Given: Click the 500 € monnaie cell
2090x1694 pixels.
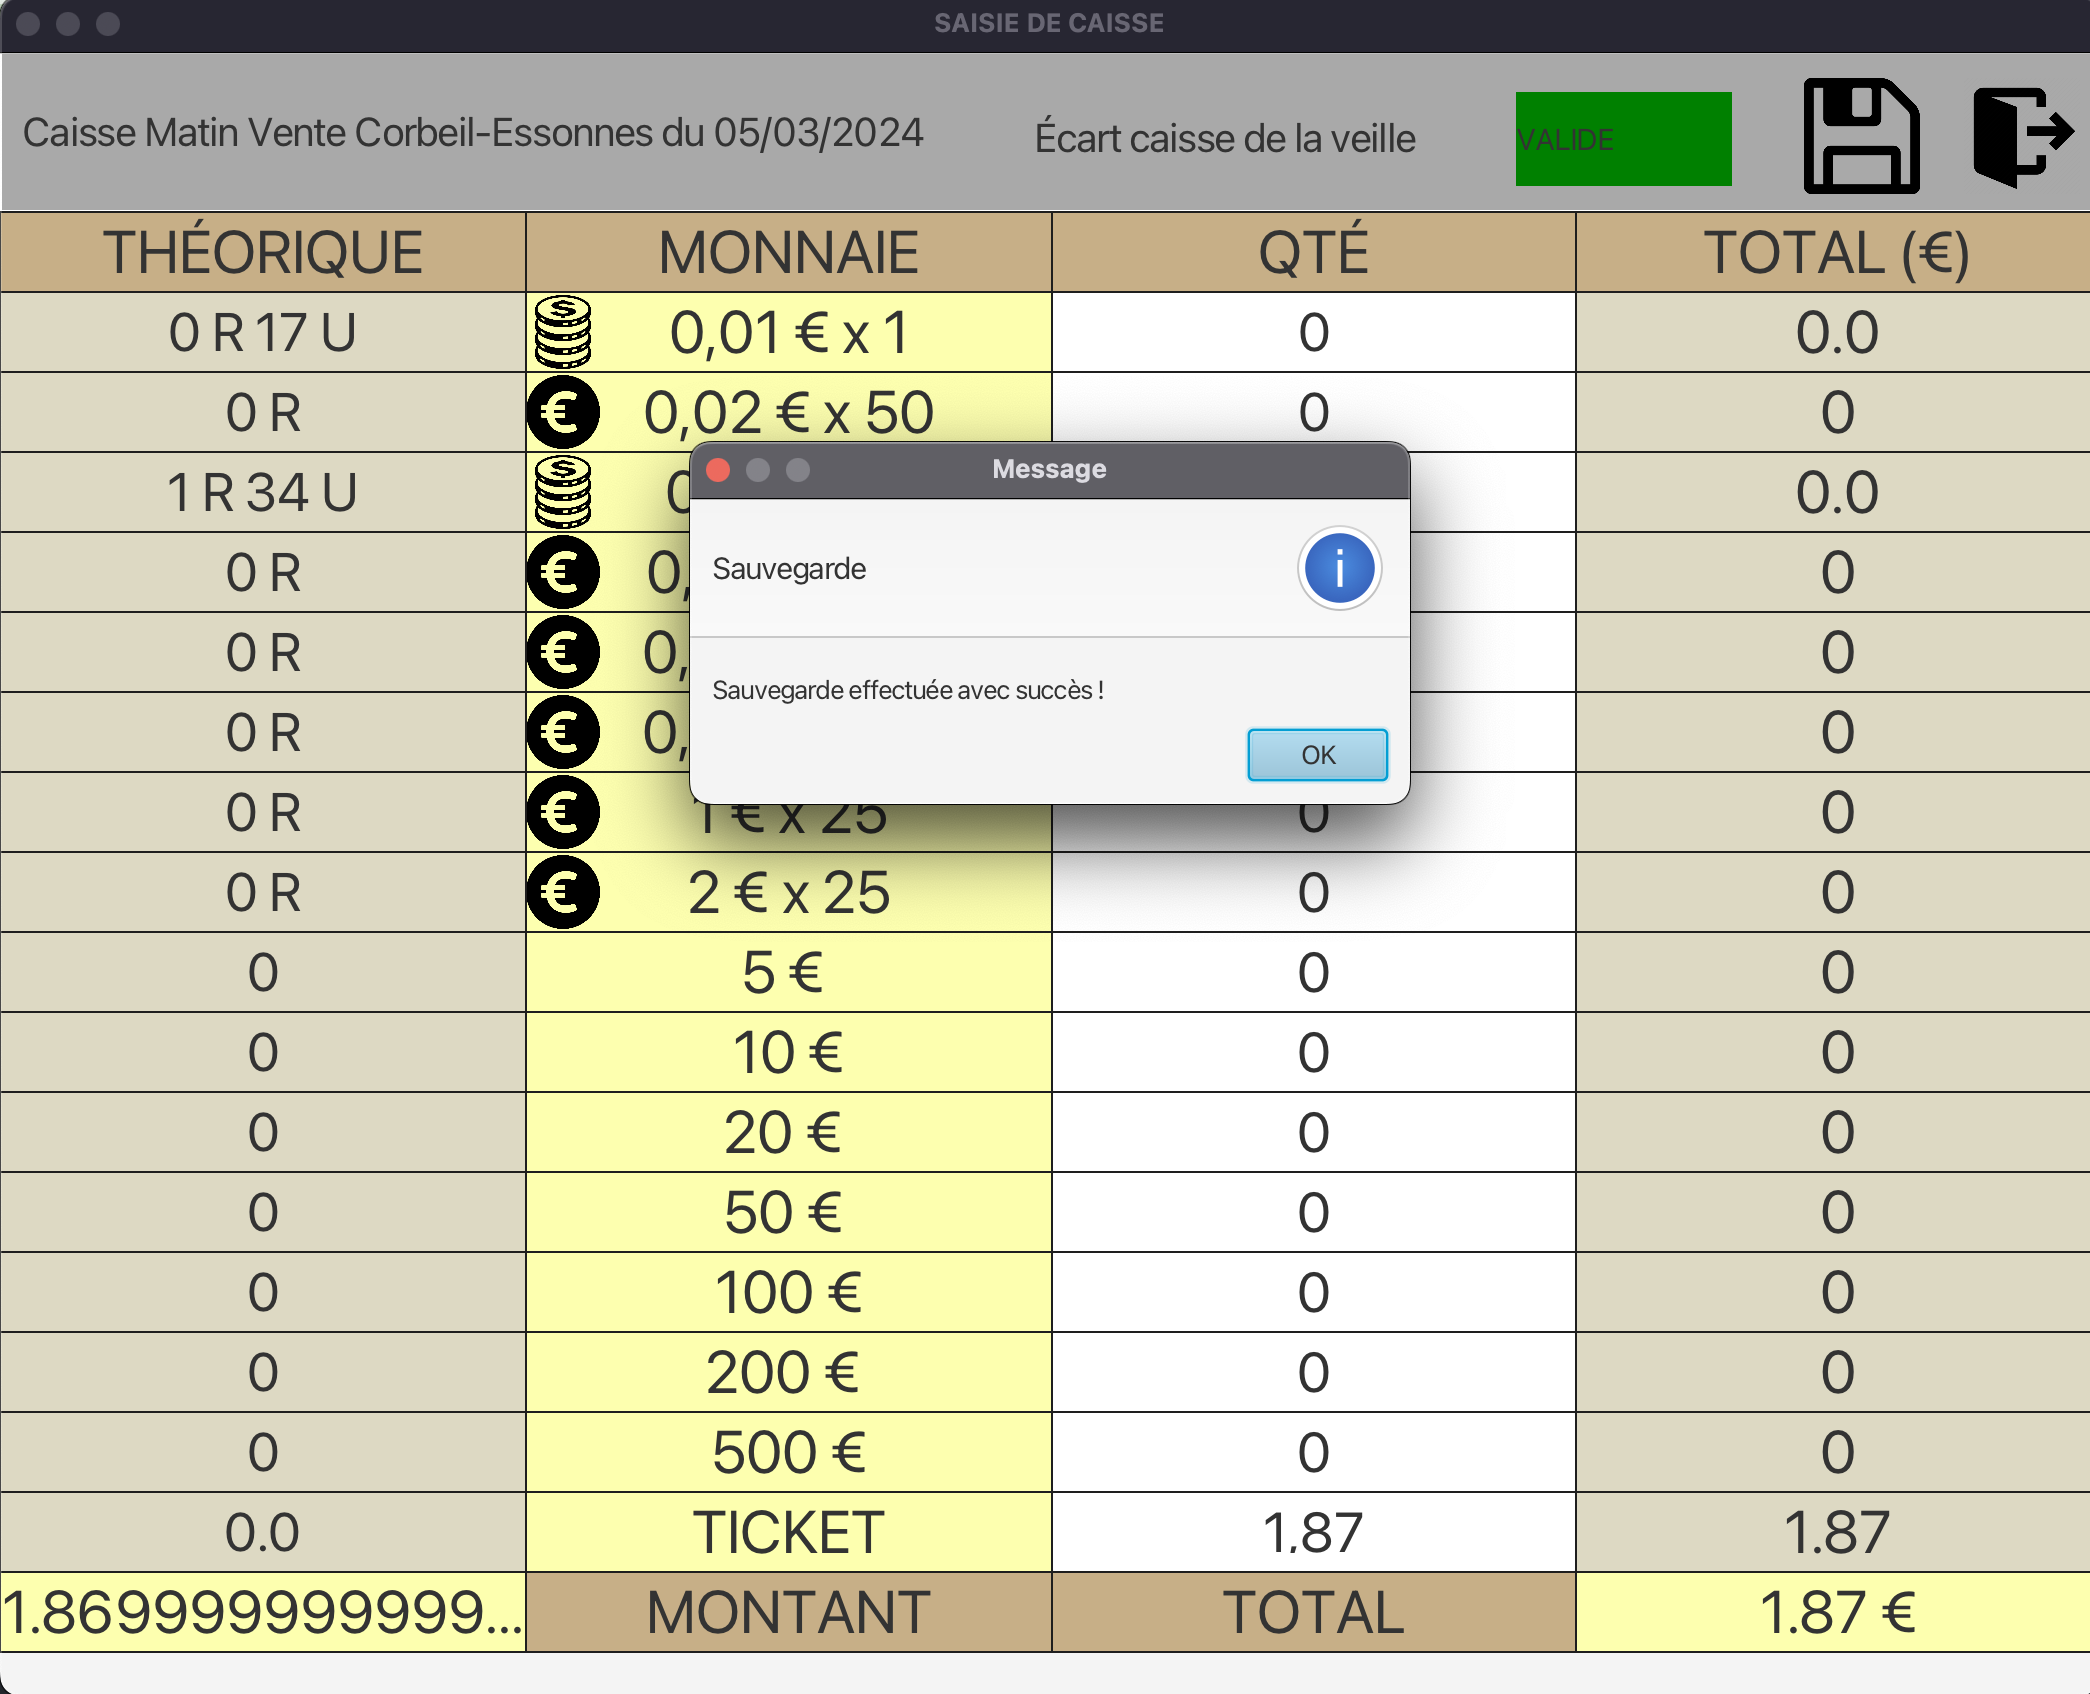Looking at the screenshot, I should tap(787, 1451).
